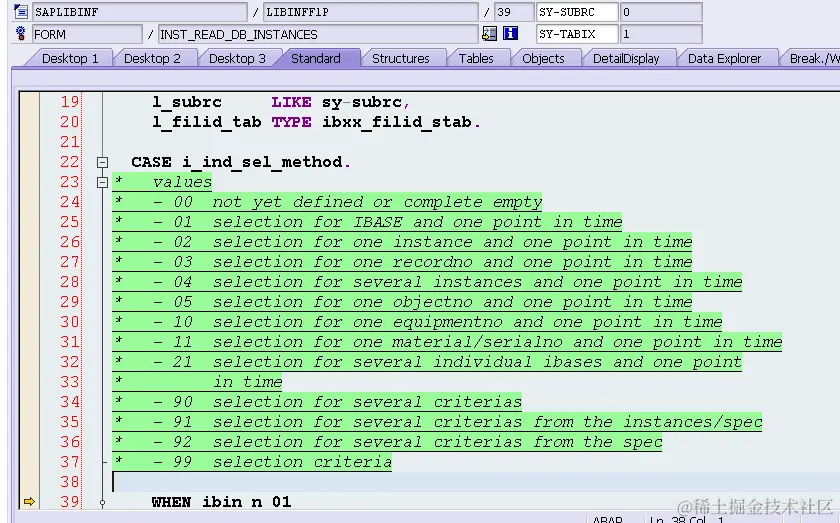Click the empty code line 38
Screen dimensions: 840x523
click(476, 482)
